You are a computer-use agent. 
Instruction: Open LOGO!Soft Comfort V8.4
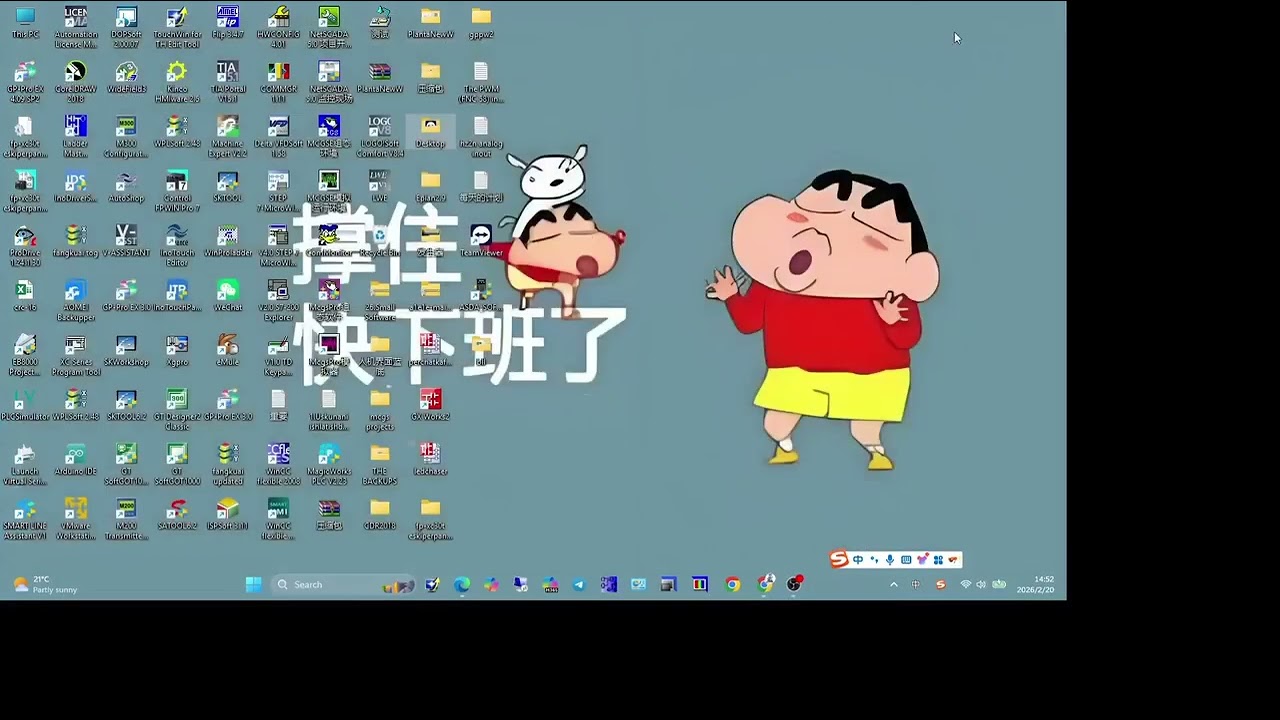380,137
